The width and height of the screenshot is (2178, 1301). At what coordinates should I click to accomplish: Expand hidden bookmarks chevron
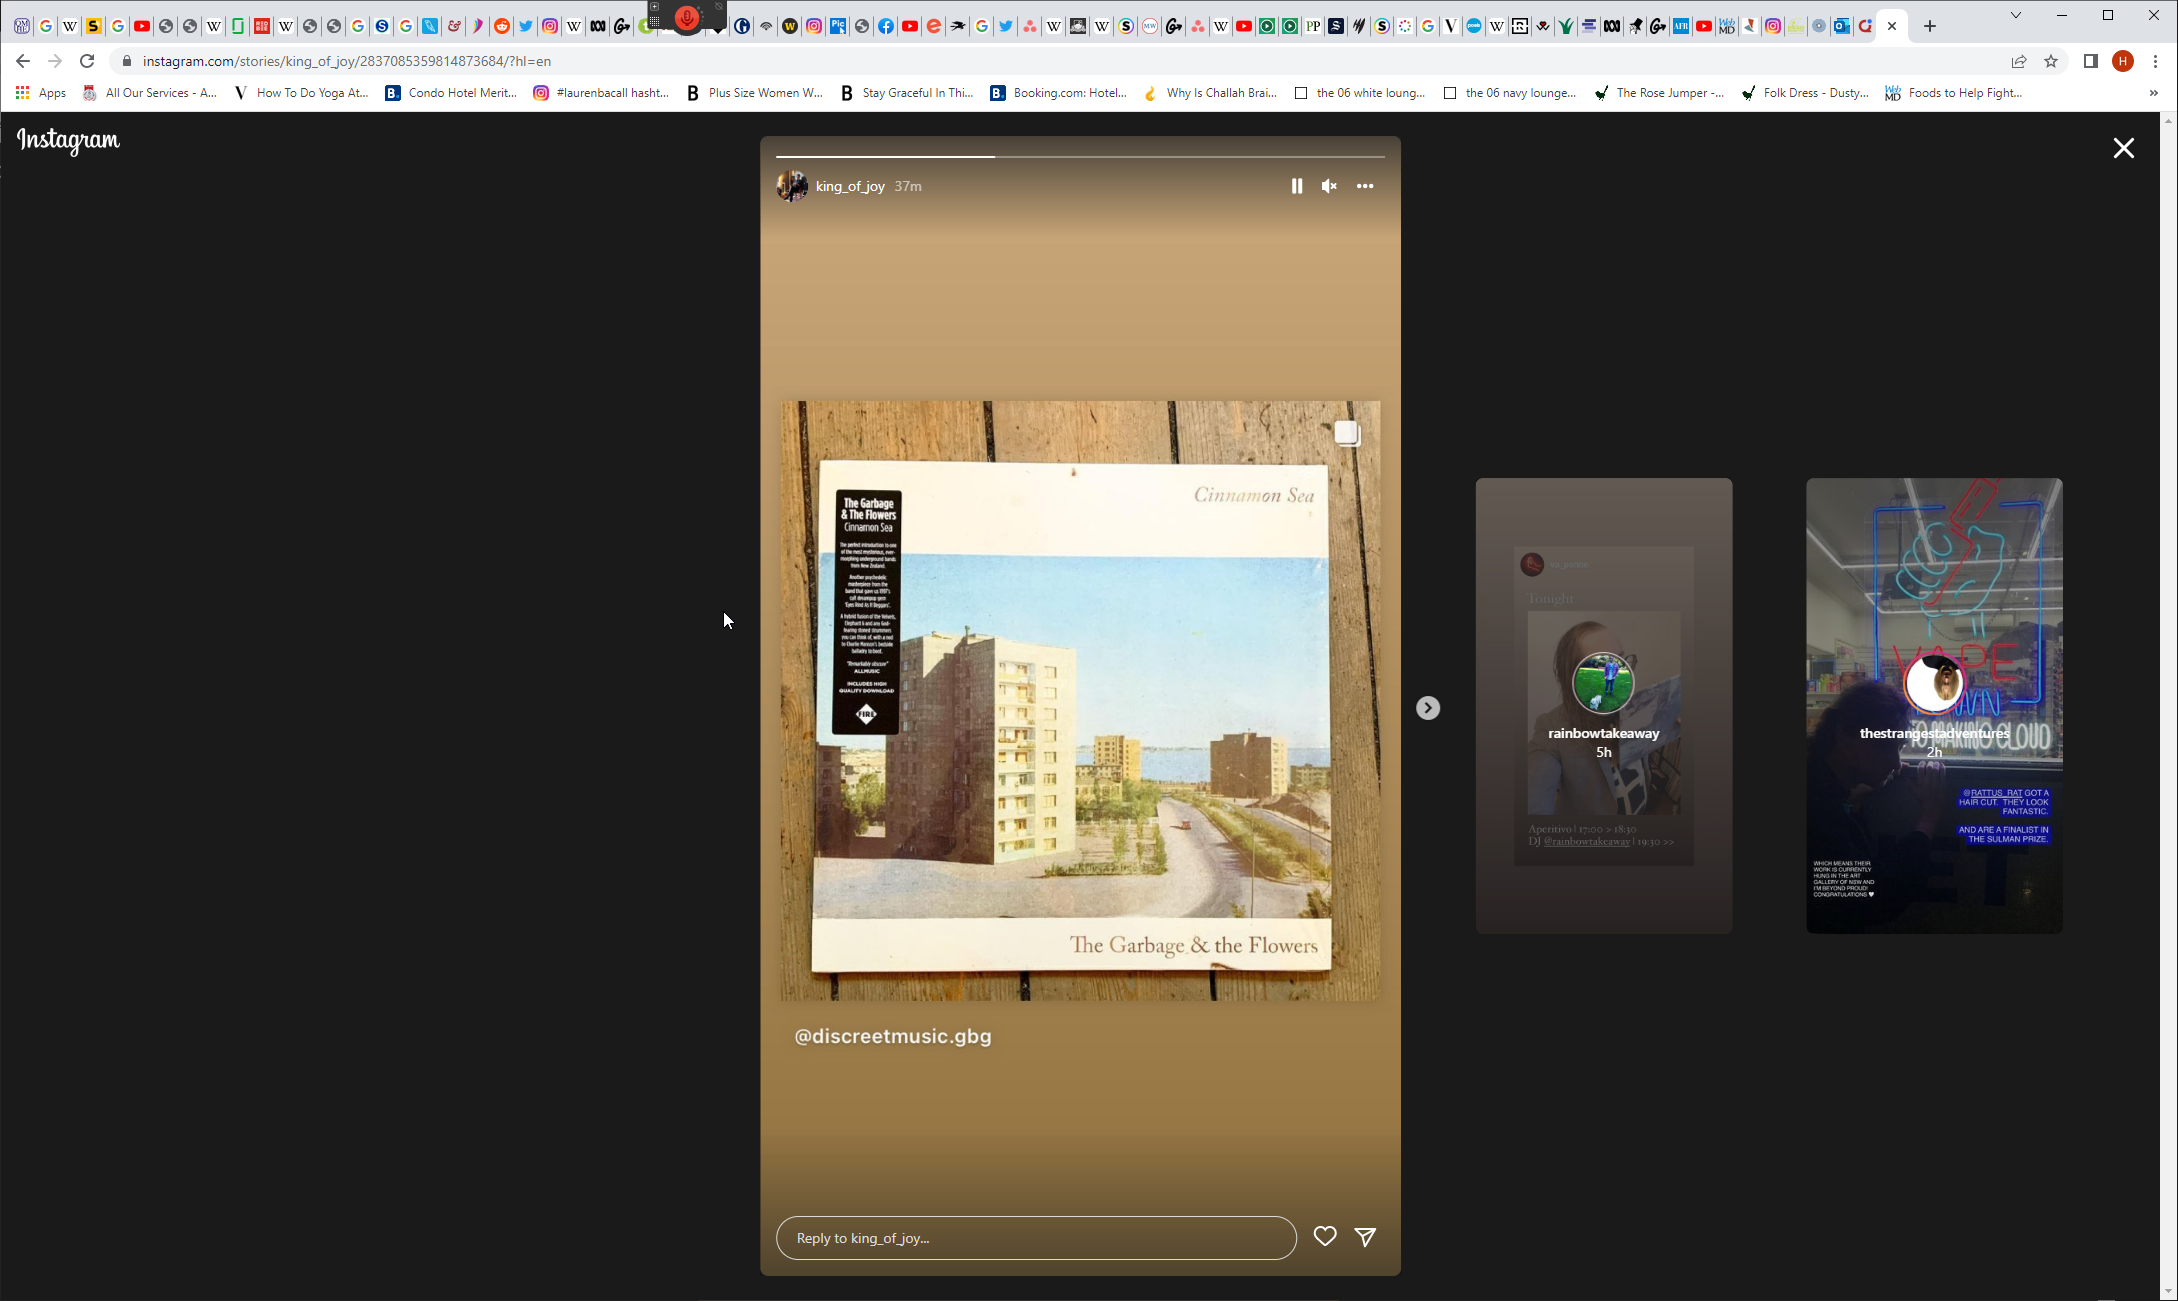pos(2153,93)
